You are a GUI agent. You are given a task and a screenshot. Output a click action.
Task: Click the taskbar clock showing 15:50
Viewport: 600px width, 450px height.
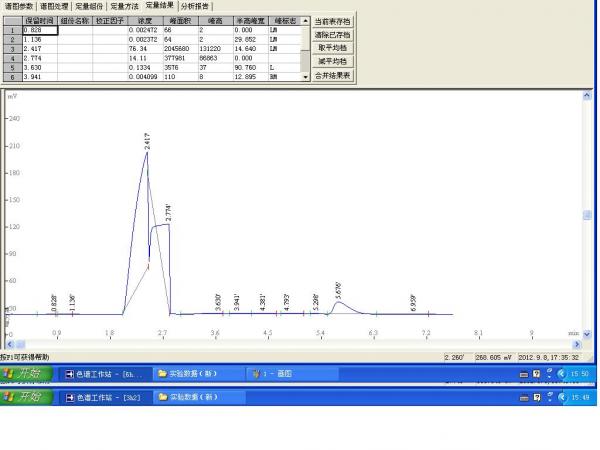point(580,374)
